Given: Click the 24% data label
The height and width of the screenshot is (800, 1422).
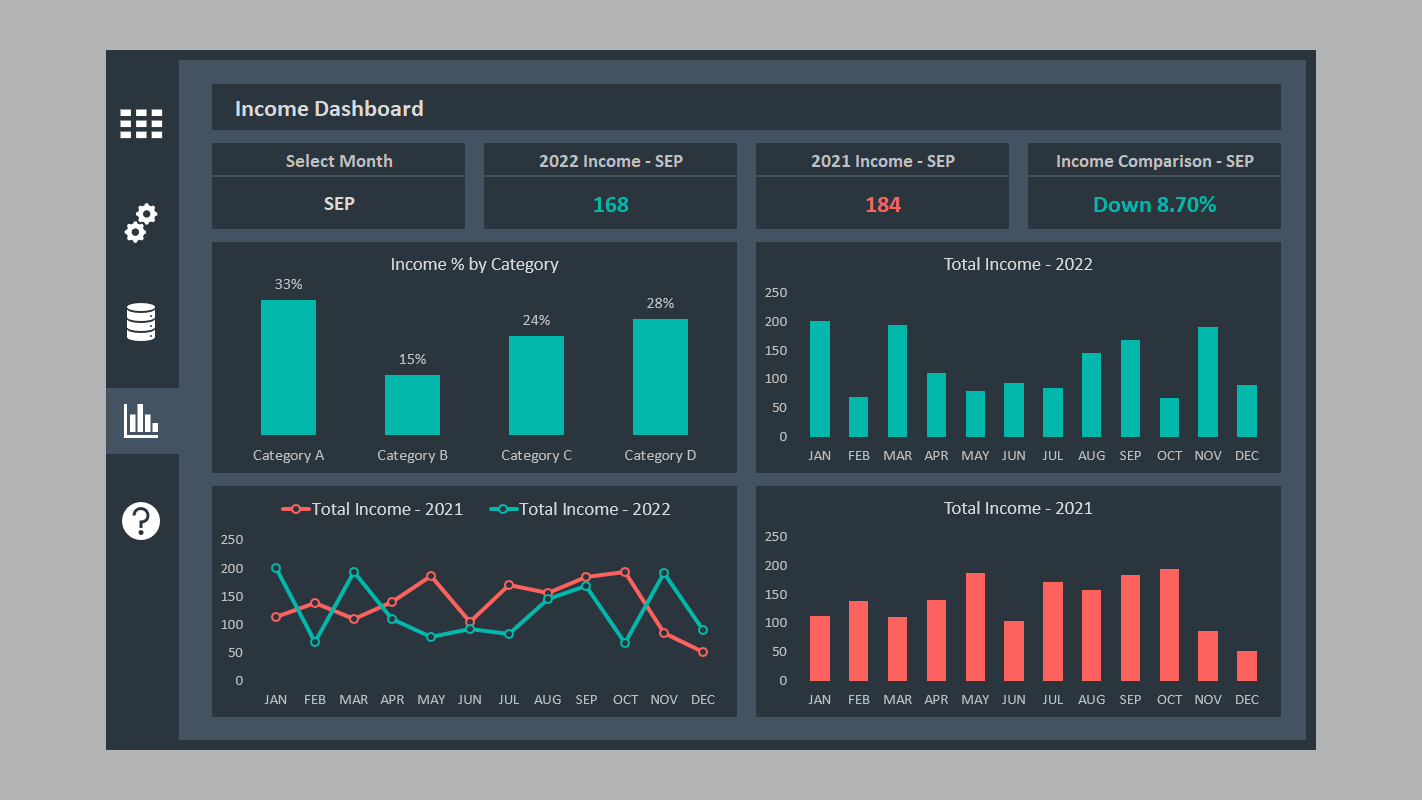Looking at the screenshot, I should (536, 320).
